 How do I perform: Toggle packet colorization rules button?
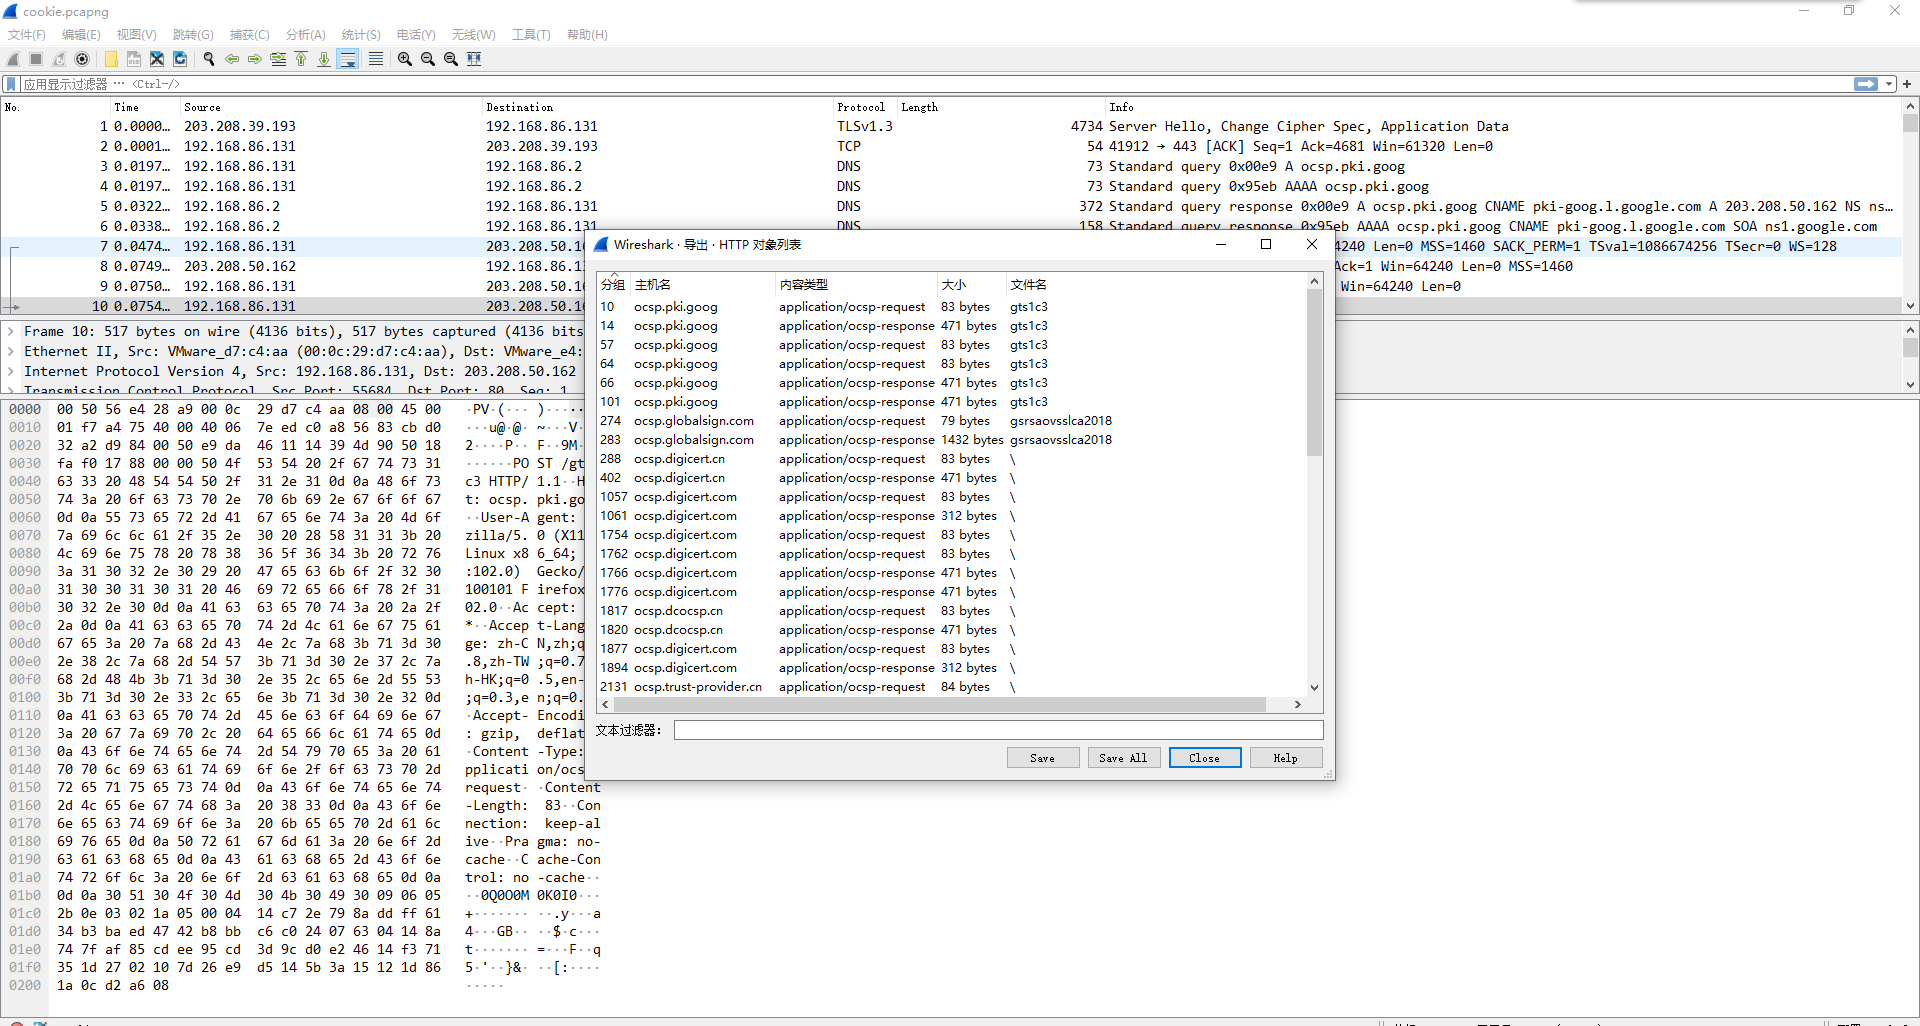coord(376,59)
